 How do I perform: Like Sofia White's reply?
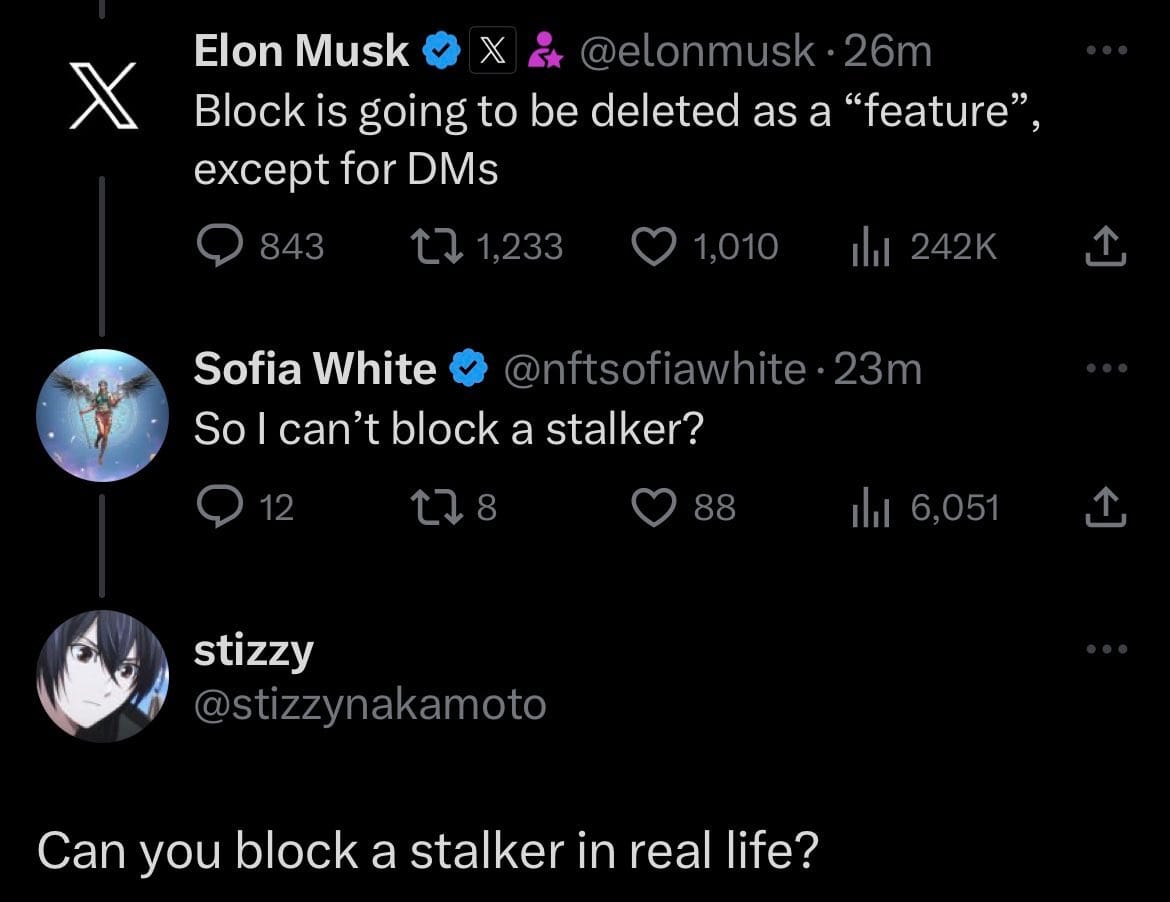point(655,507)
